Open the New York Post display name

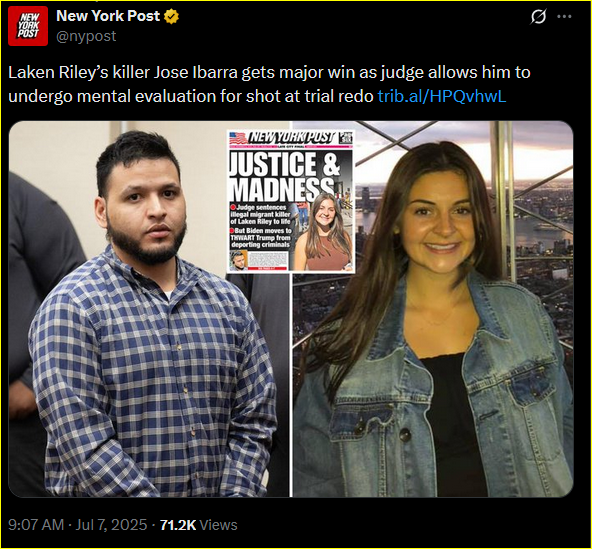coord(108,16)
